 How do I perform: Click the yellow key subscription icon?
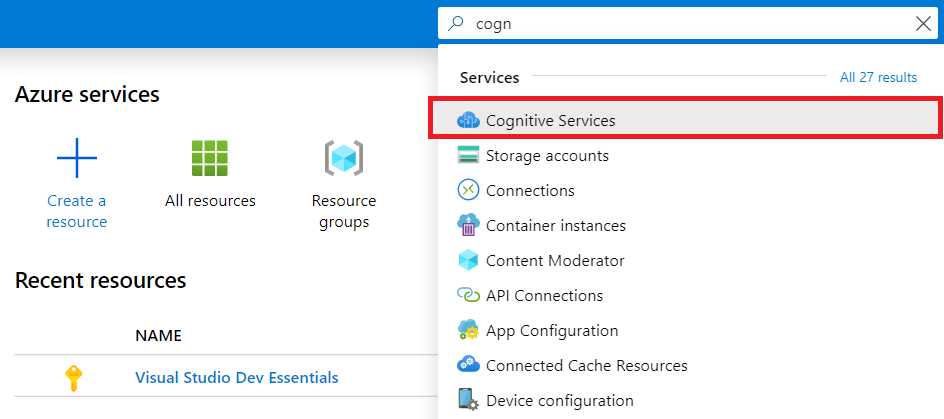74,378
